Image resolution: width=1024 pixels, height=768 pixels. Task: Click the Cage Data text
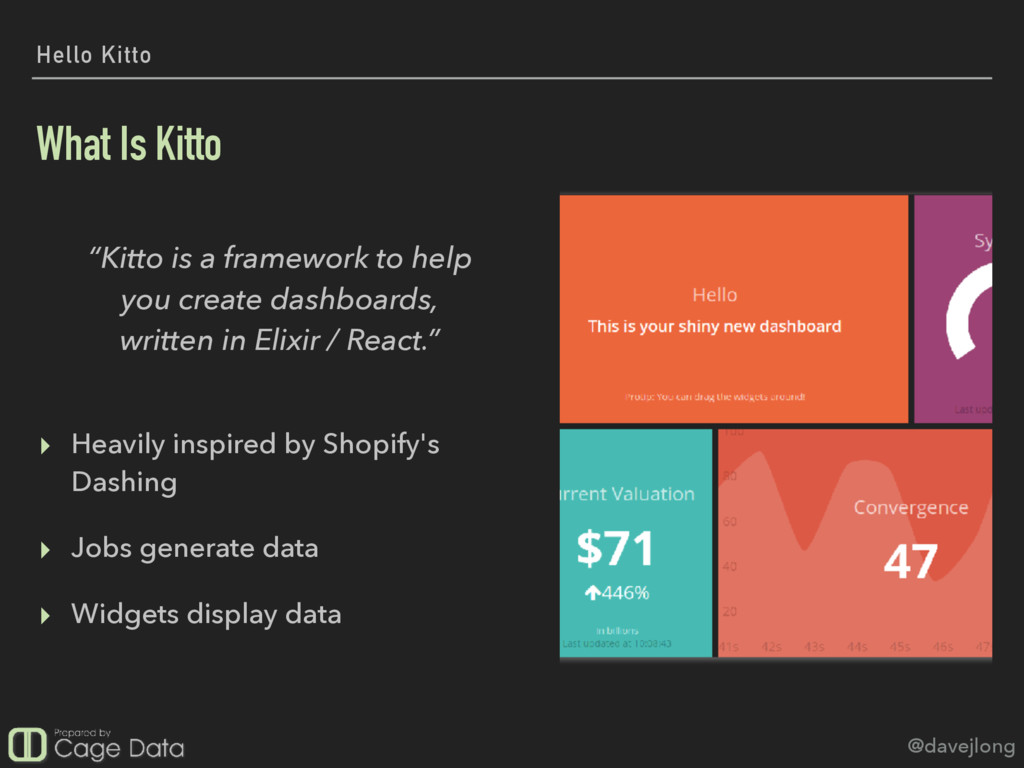point(119,748)
